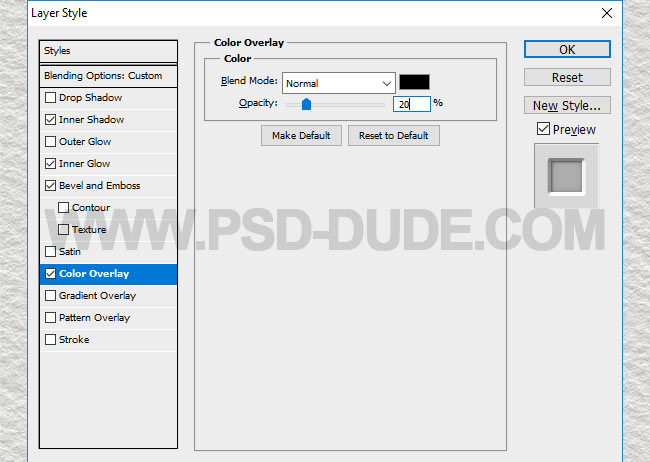Image resolution: width=650 pixels, height=462 pixels.
Task: Click the style preview thumbnail
Action: pos(566,176)
